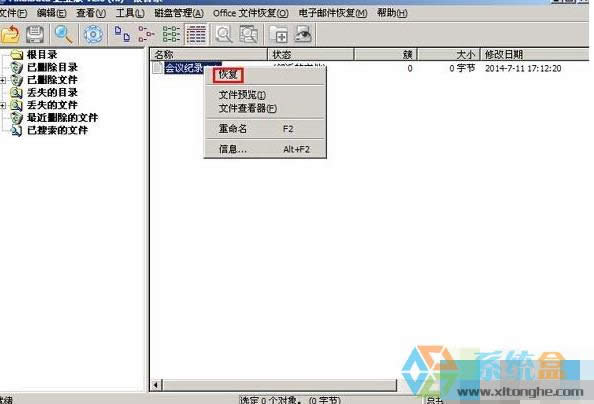Click the new folder plus icon
The height and width of the screenshot is (404, 594).
coord(278,34)
